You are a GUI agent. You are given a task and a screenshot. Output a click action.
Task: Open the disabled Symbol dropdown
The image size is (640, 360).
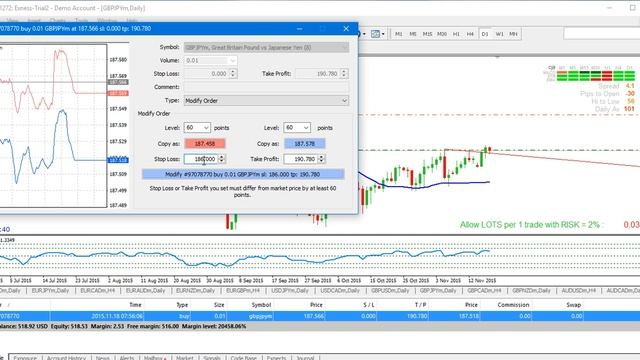[266, 47]
